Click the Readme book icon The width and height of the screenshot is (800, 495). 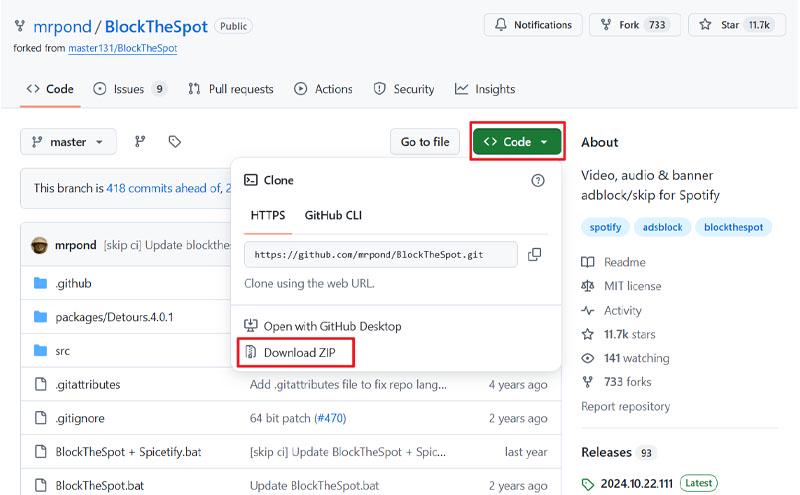588,262
